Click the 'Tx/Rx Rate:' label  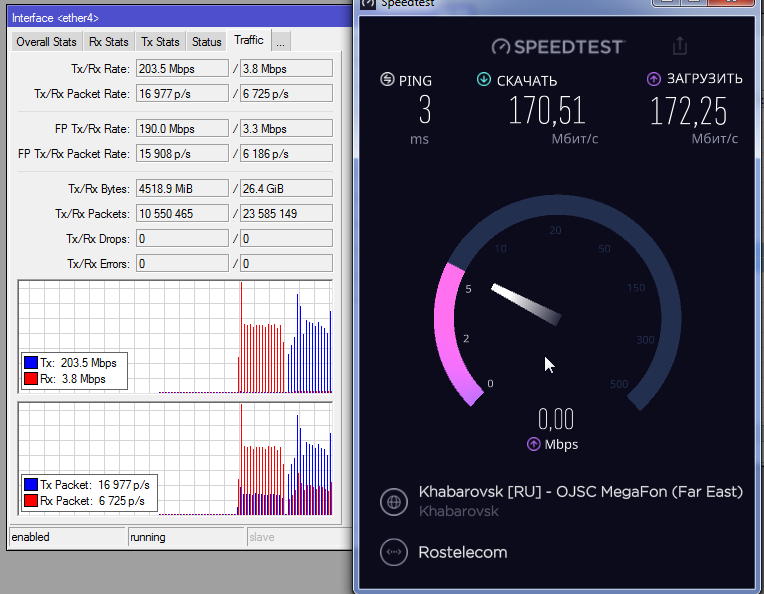(100, 69)
